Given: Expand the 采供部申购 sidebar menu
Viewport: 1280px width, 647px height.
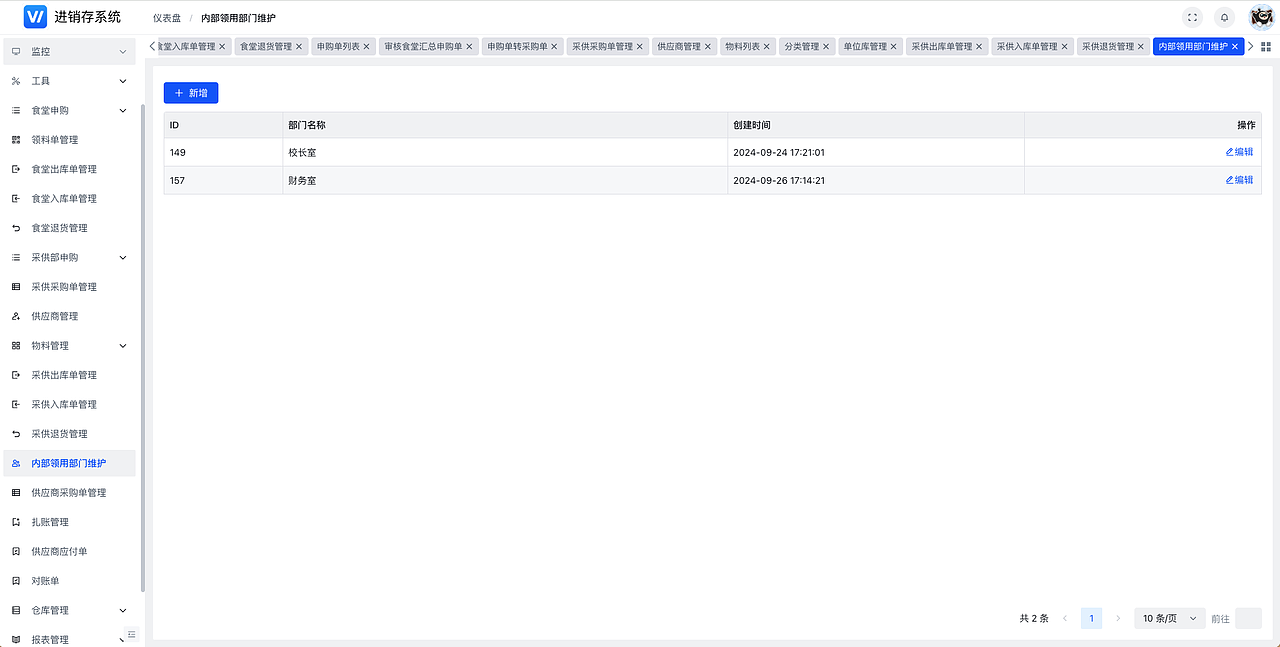Looking at the screenshot, I should [68, 257].
